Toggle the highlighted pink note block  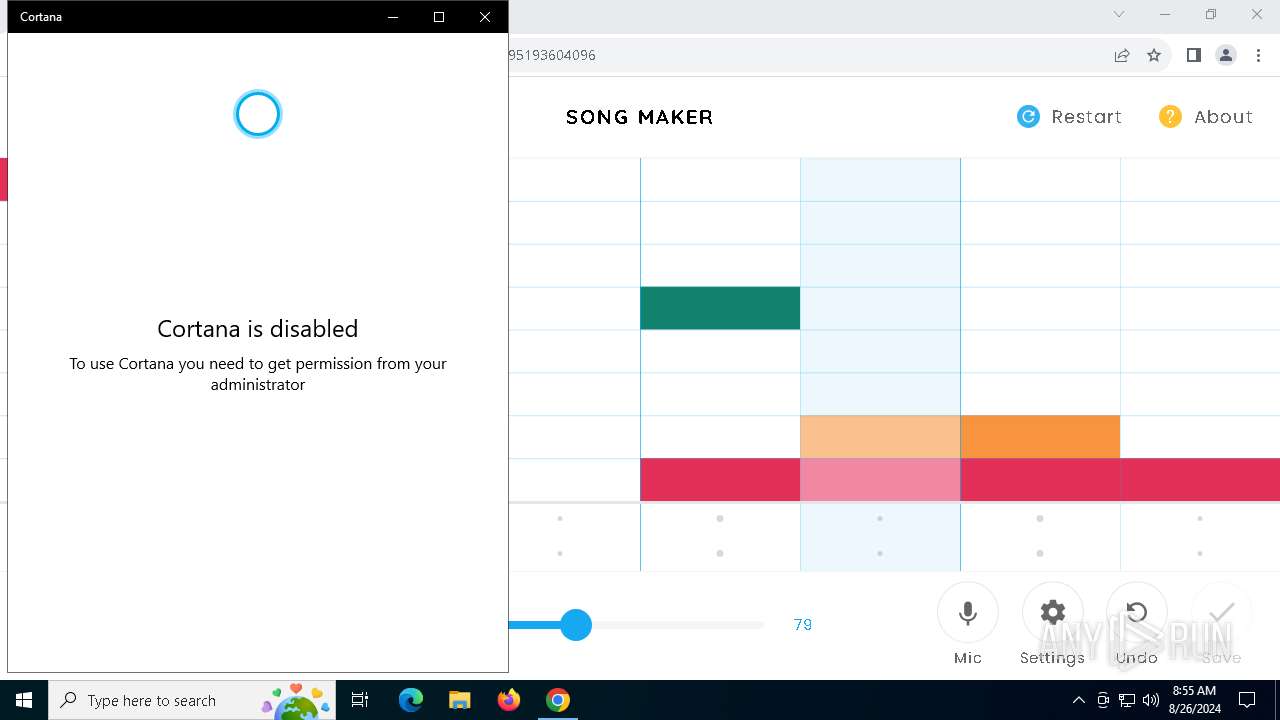pos(880,480)
